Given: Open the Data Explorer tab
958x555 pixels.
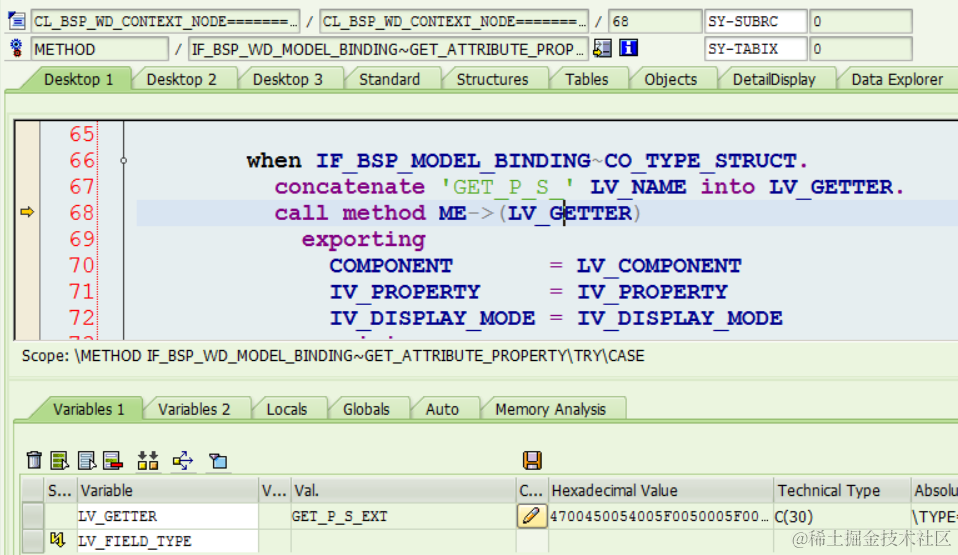Looking at the screenshot, I should (x=897, y=79).
